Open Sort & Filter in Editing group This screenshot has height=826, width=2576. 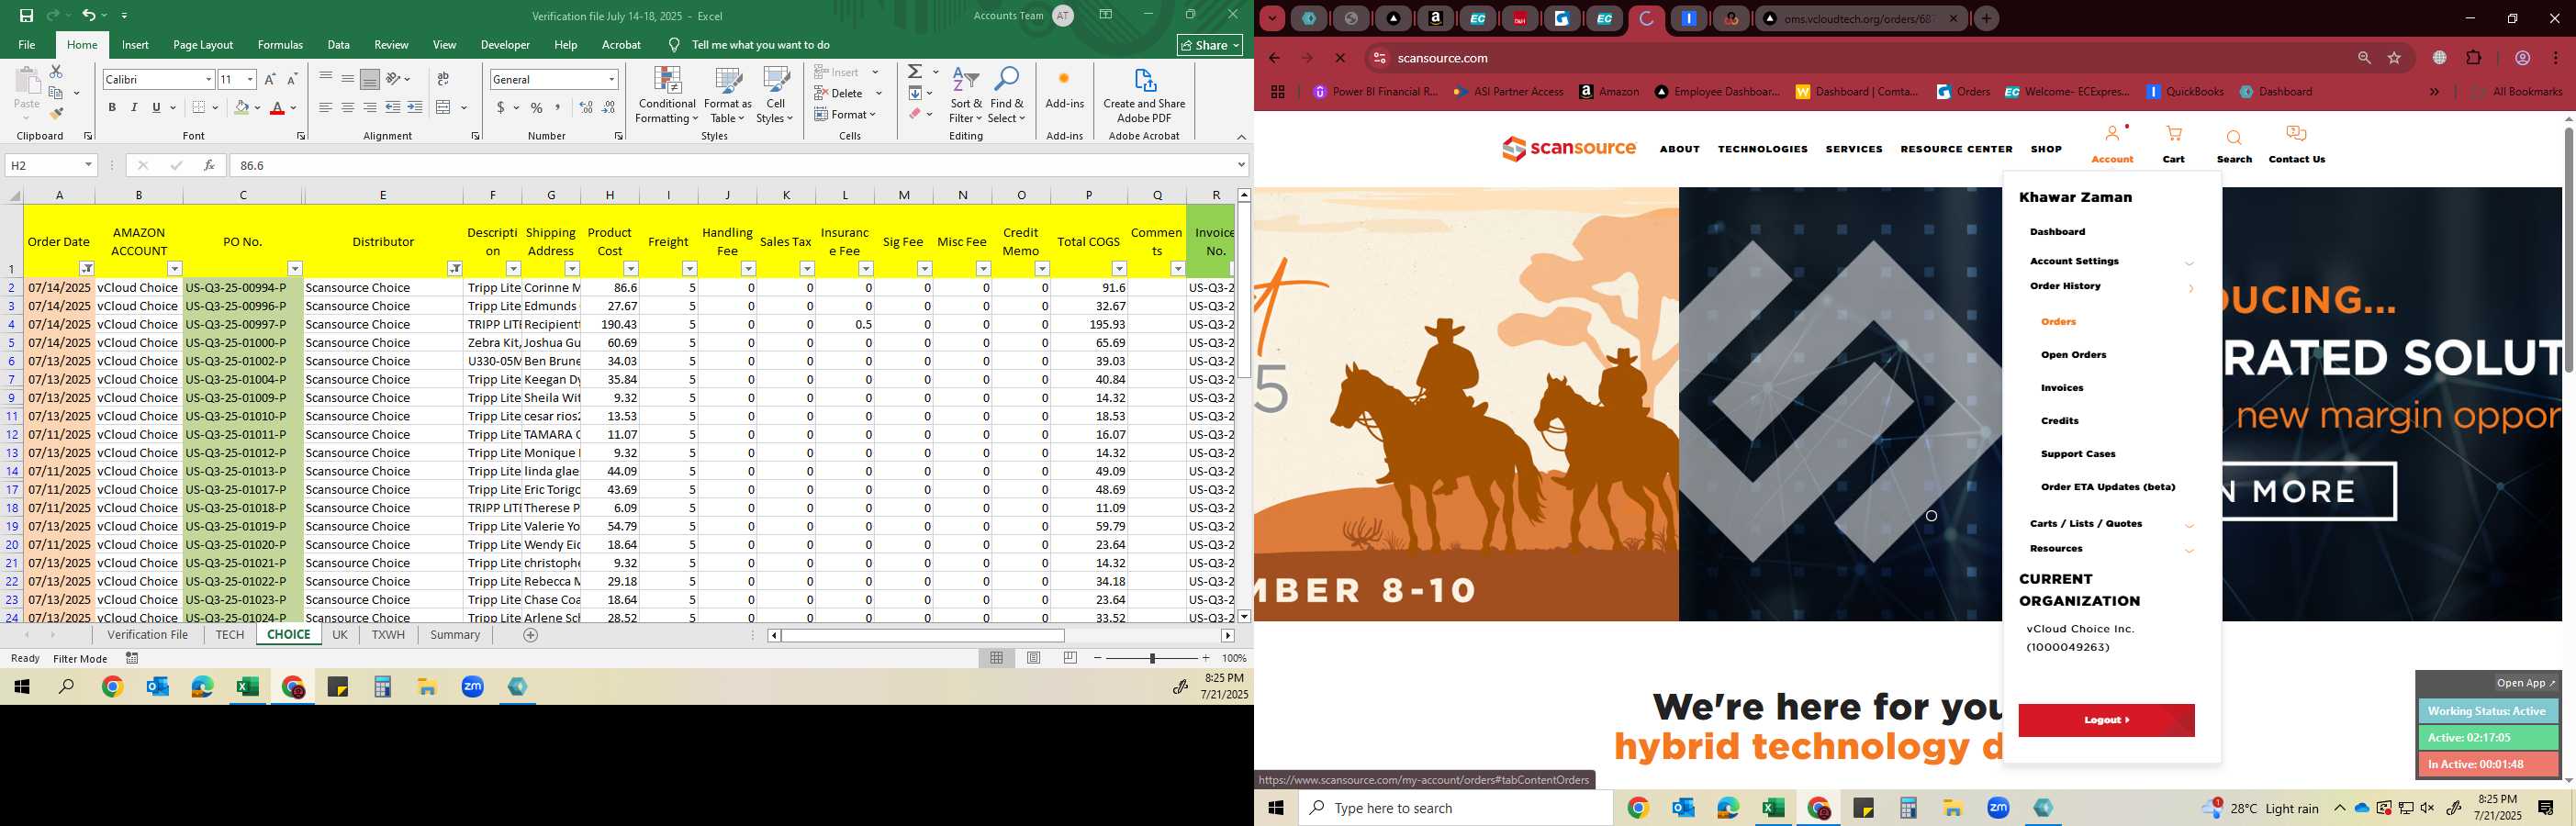point(965,96)
